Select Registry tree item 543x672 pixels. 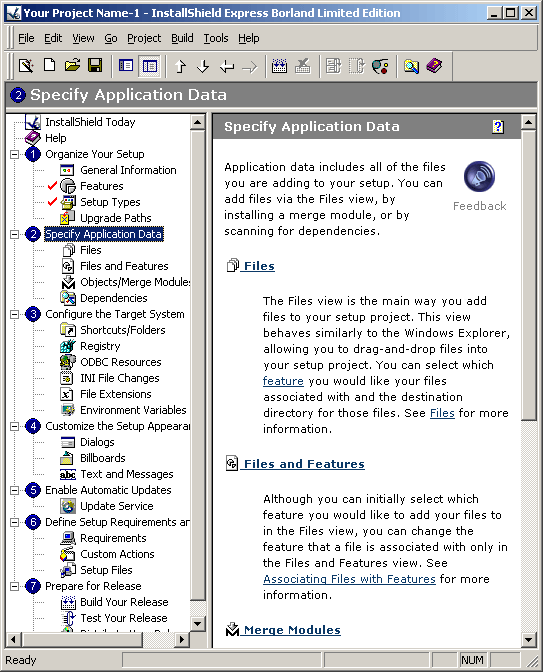100,346
